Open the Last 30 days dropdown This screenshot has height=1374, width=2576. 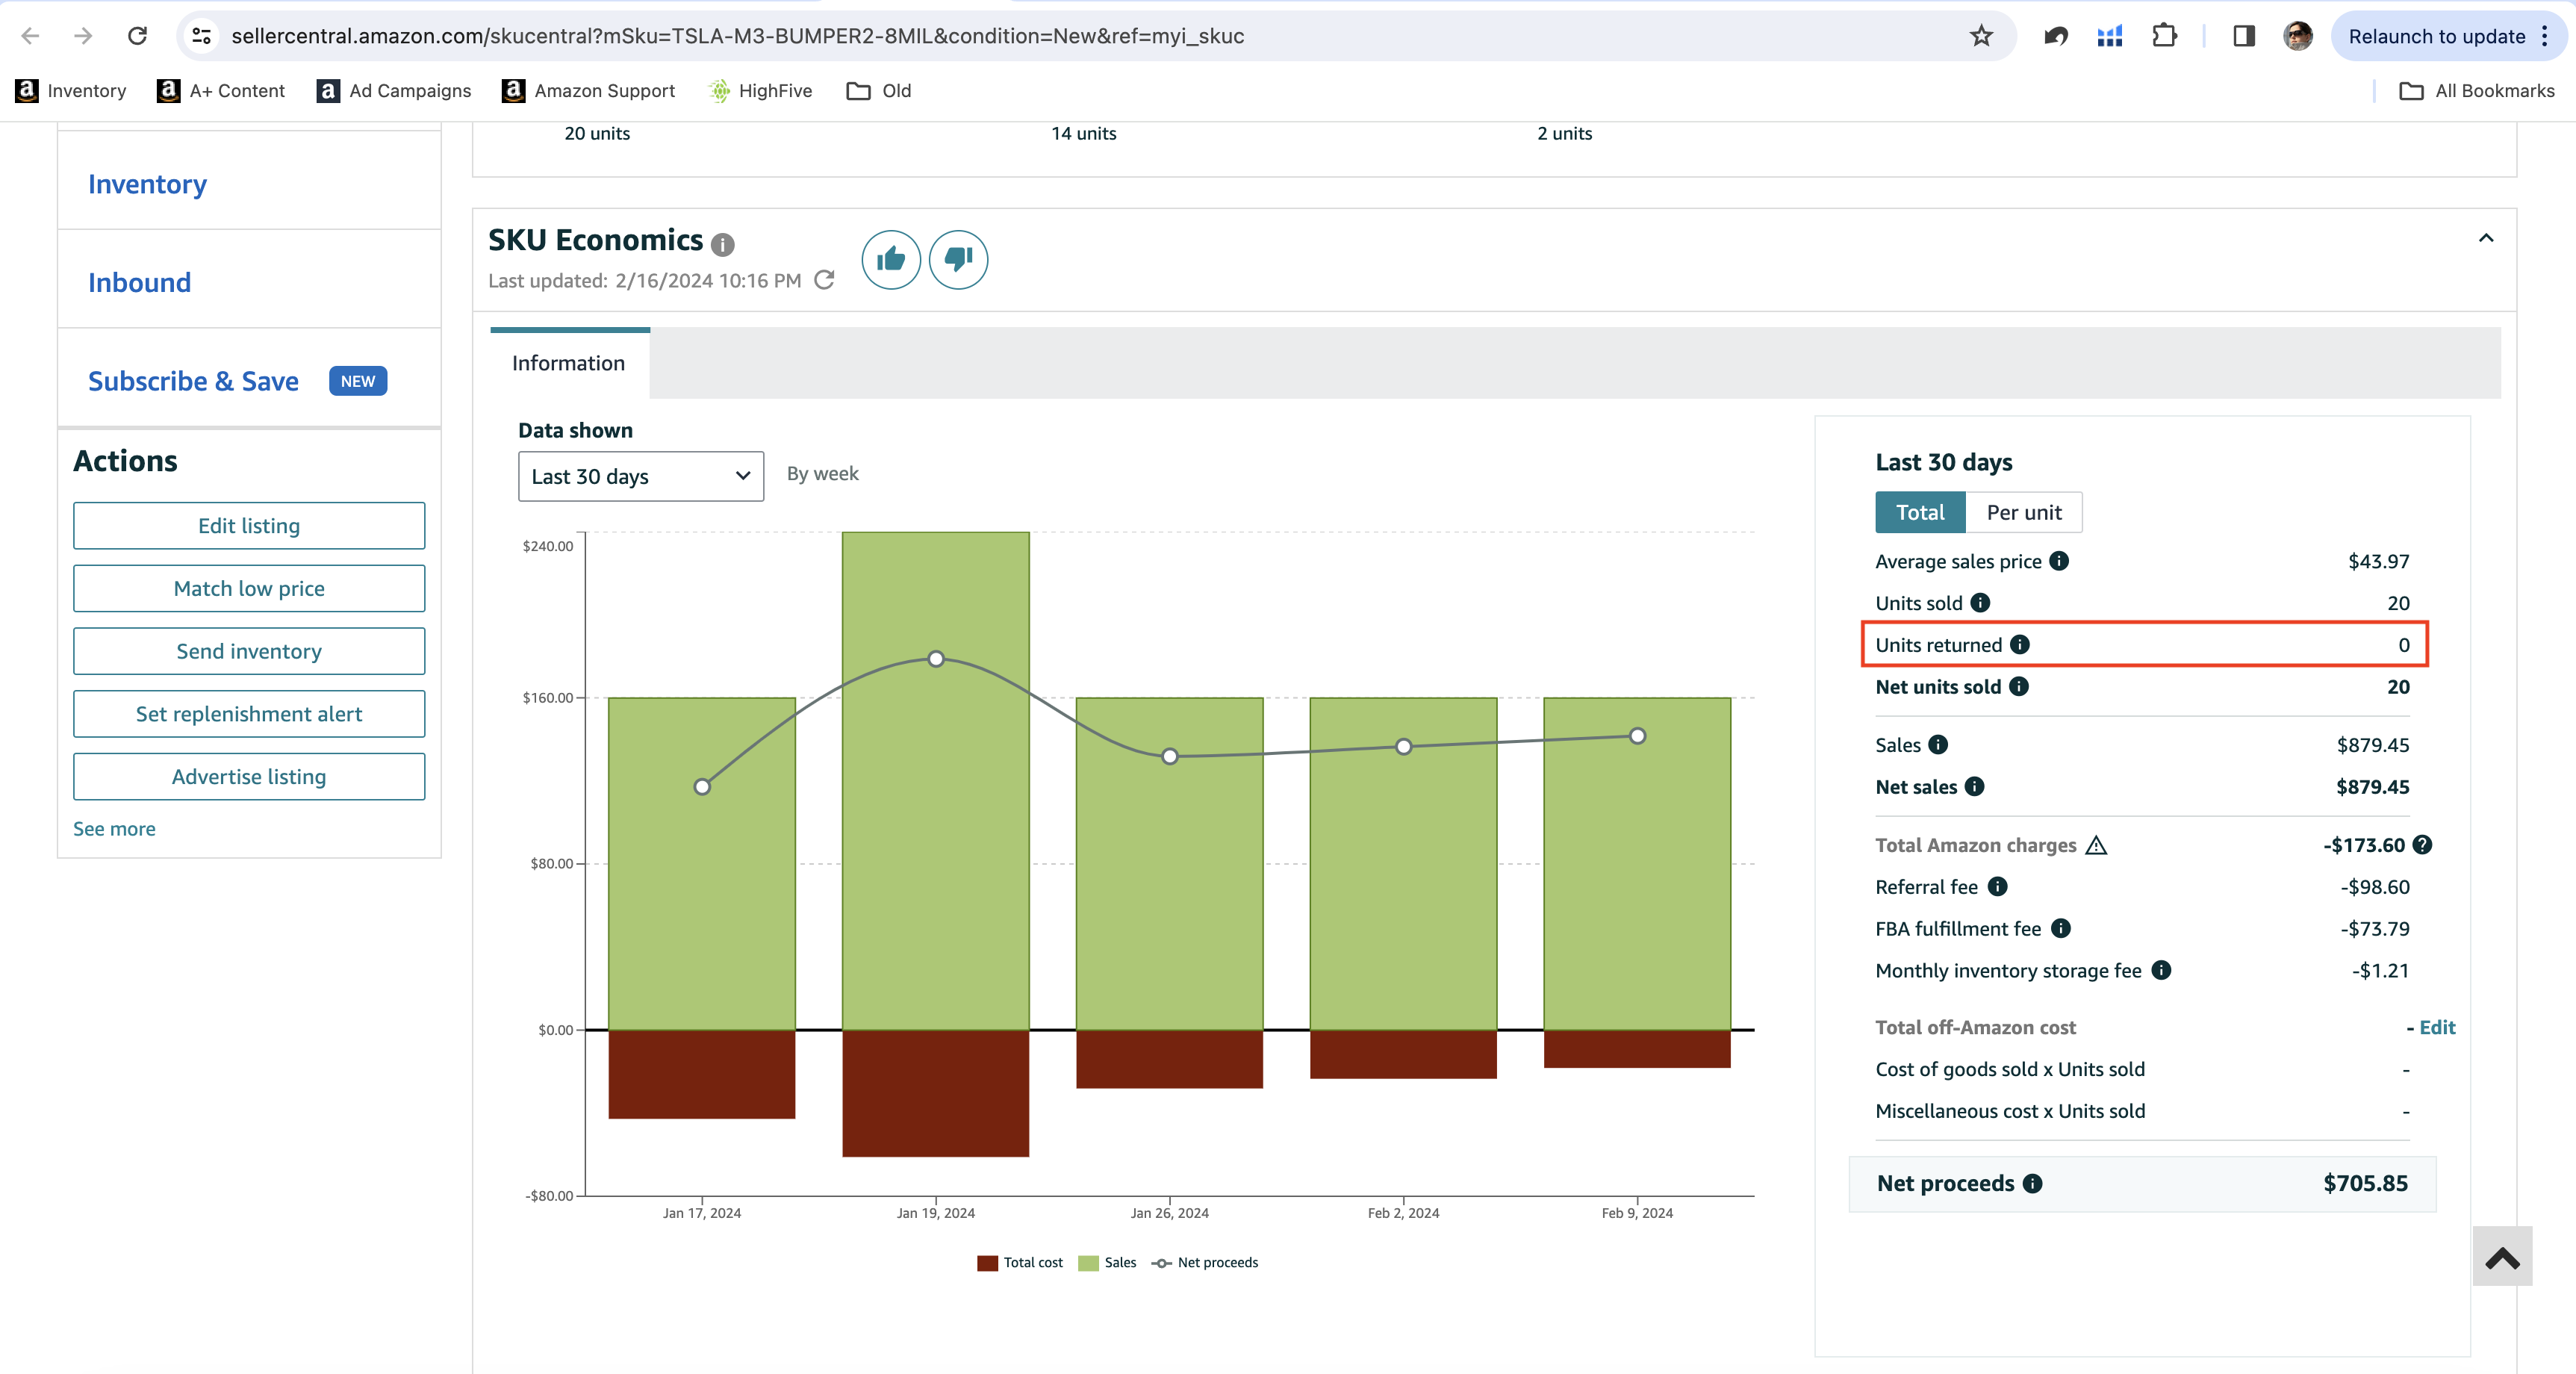point(640,476)
